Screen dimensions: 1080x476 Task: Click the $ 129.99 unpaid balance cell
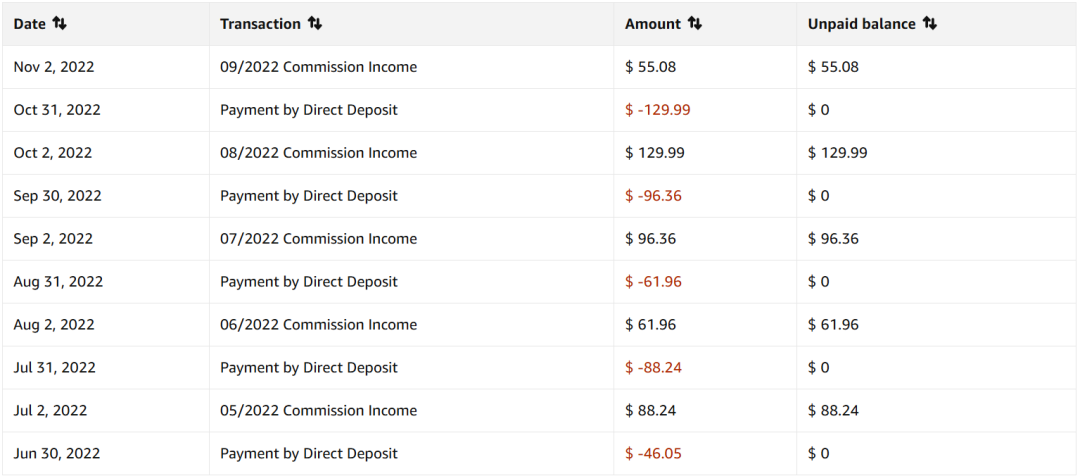click(x=837, y=153)
